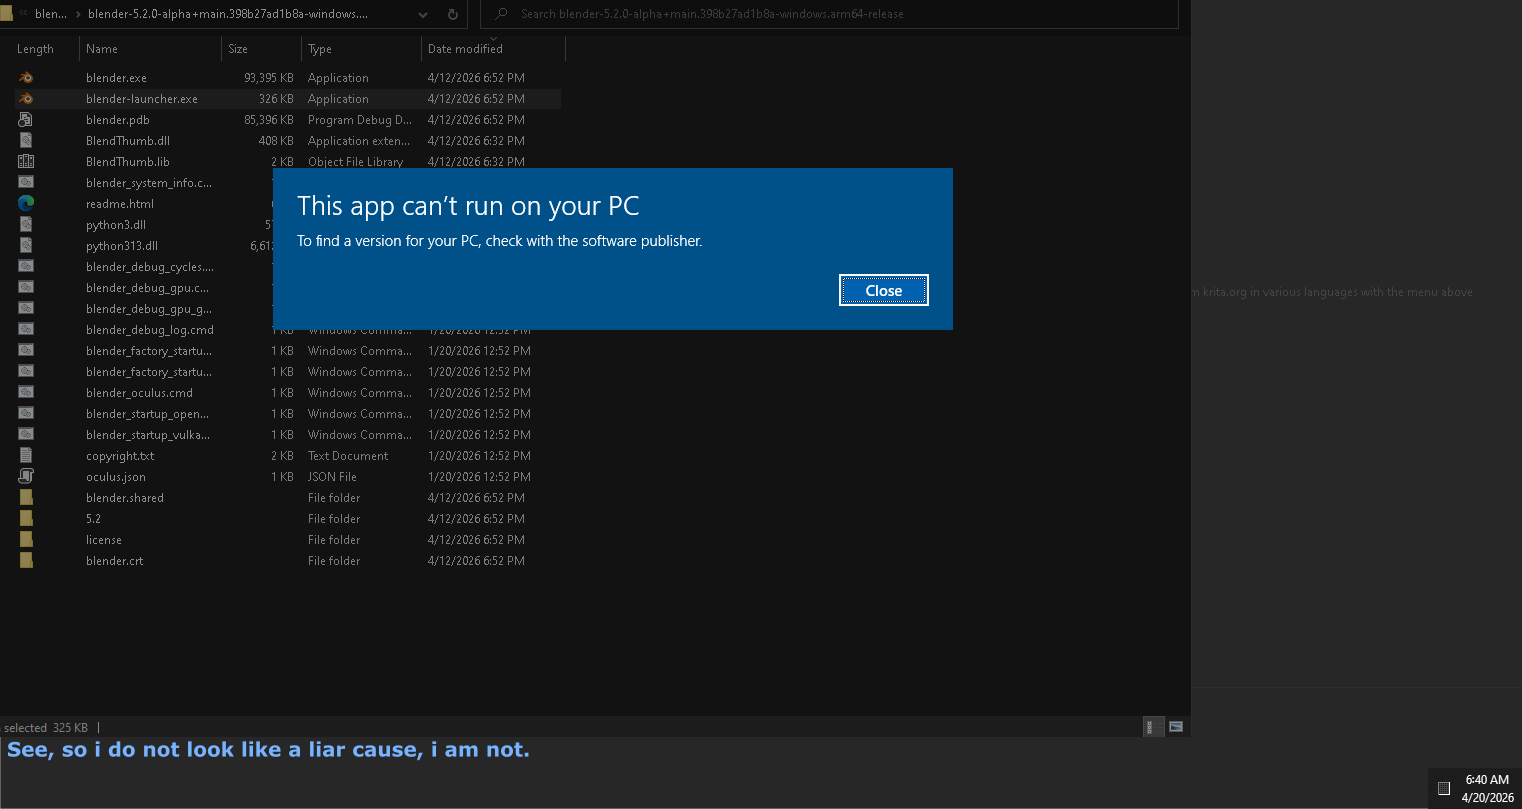Select the blender.exe Blender logo icon
Image resolution: width=1522 pixels, height=809 pixels.
click(x=26, y=77)
